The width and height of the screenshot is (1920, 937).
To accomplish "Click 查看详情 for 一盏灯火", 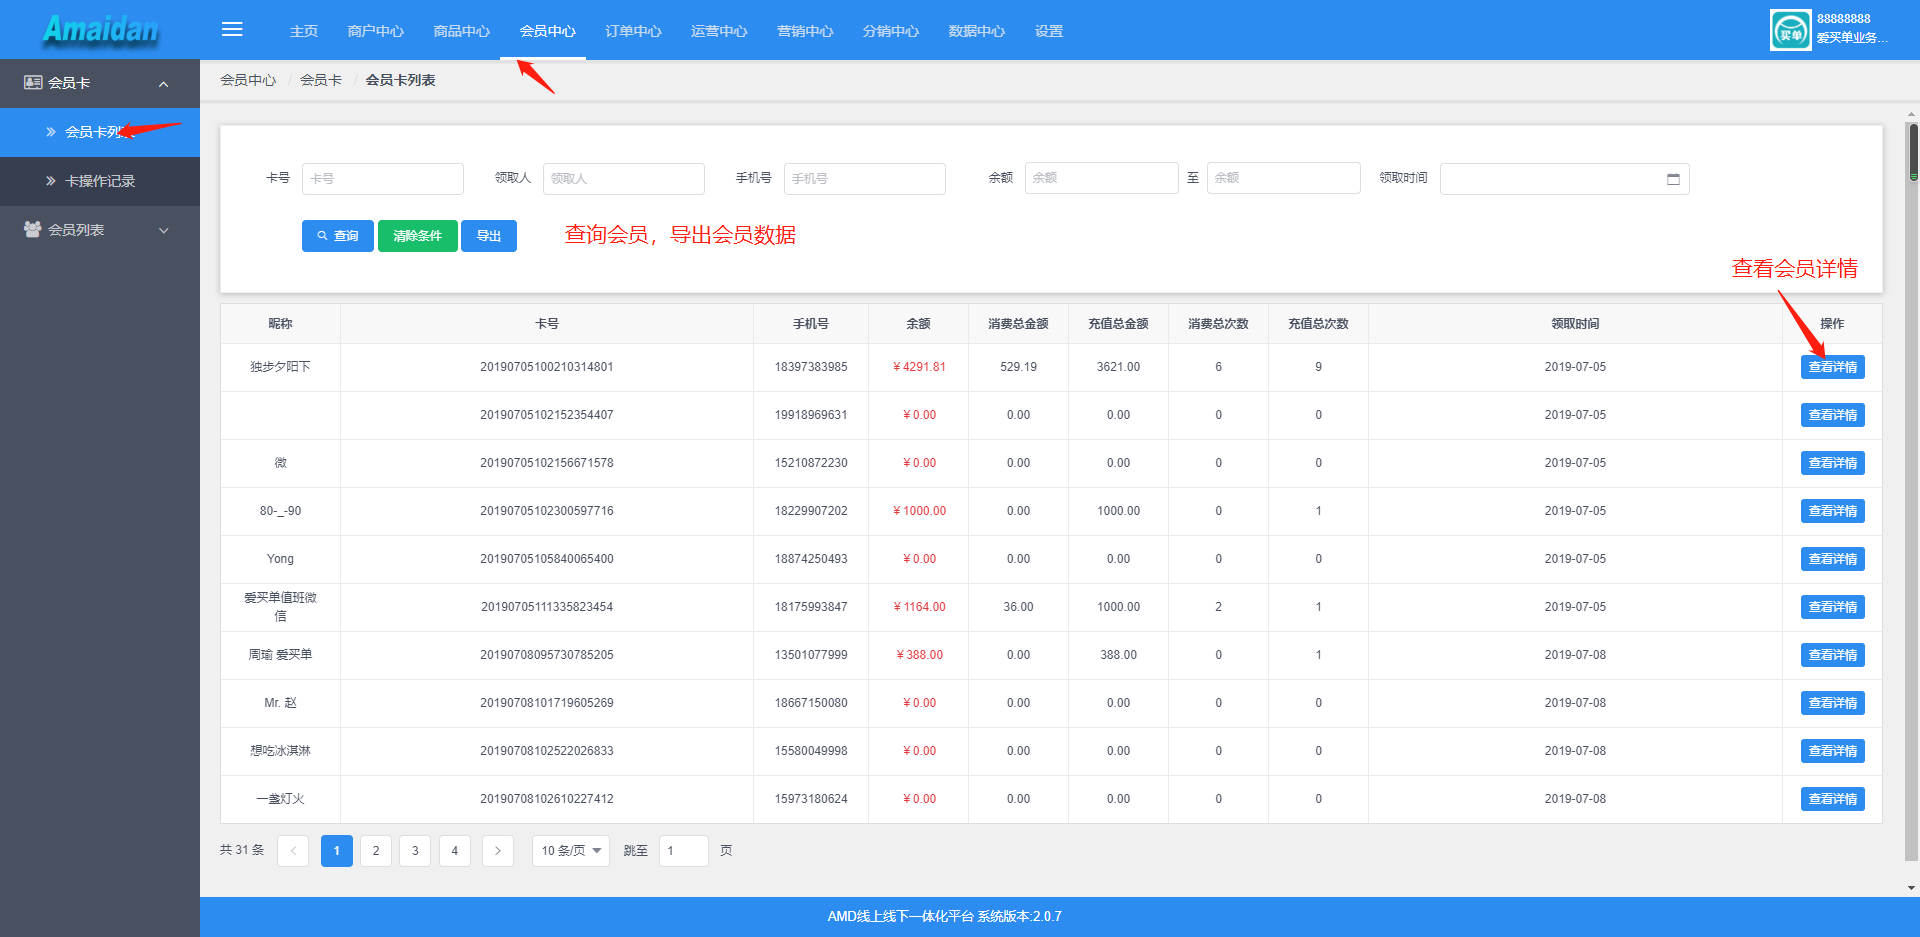I will click(1833, 799).
